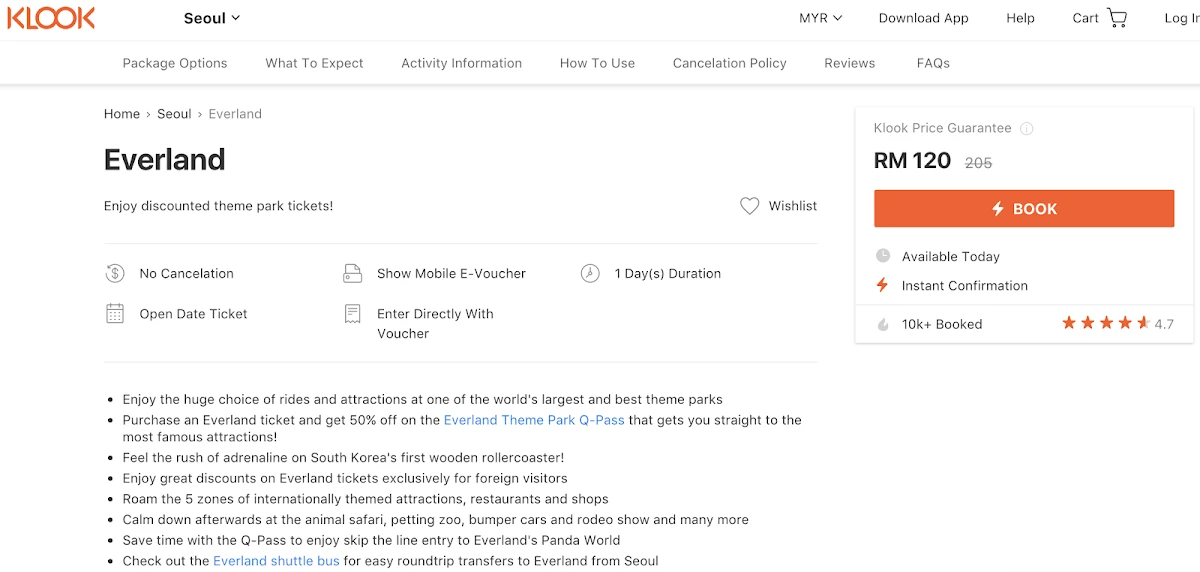Viewport: 1200px width, 572px height.
Task: Click the Open Date Ticket calendar icon
Action: tap(115, 313)
